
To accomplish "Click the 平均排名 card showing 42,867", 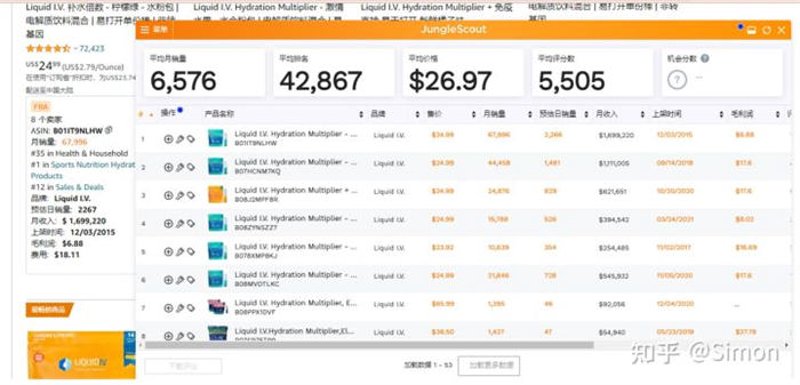I will [334, 73].
